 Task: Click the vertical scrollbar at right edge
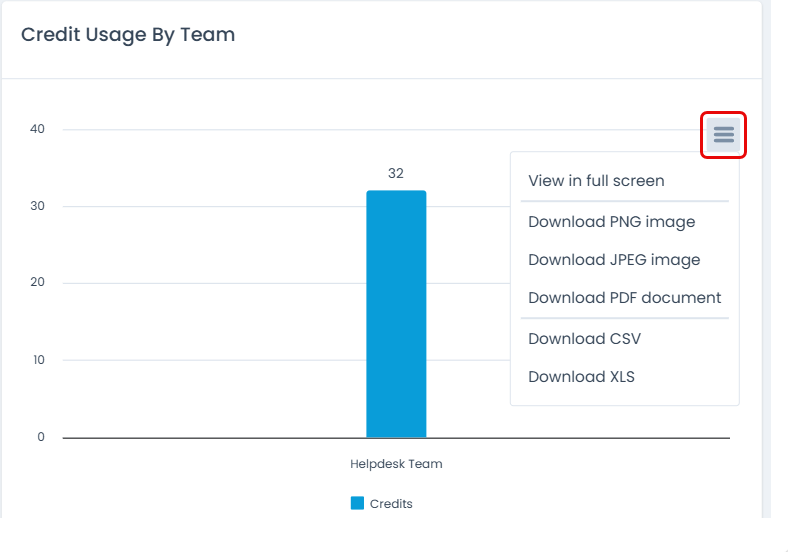coord(767,260)
